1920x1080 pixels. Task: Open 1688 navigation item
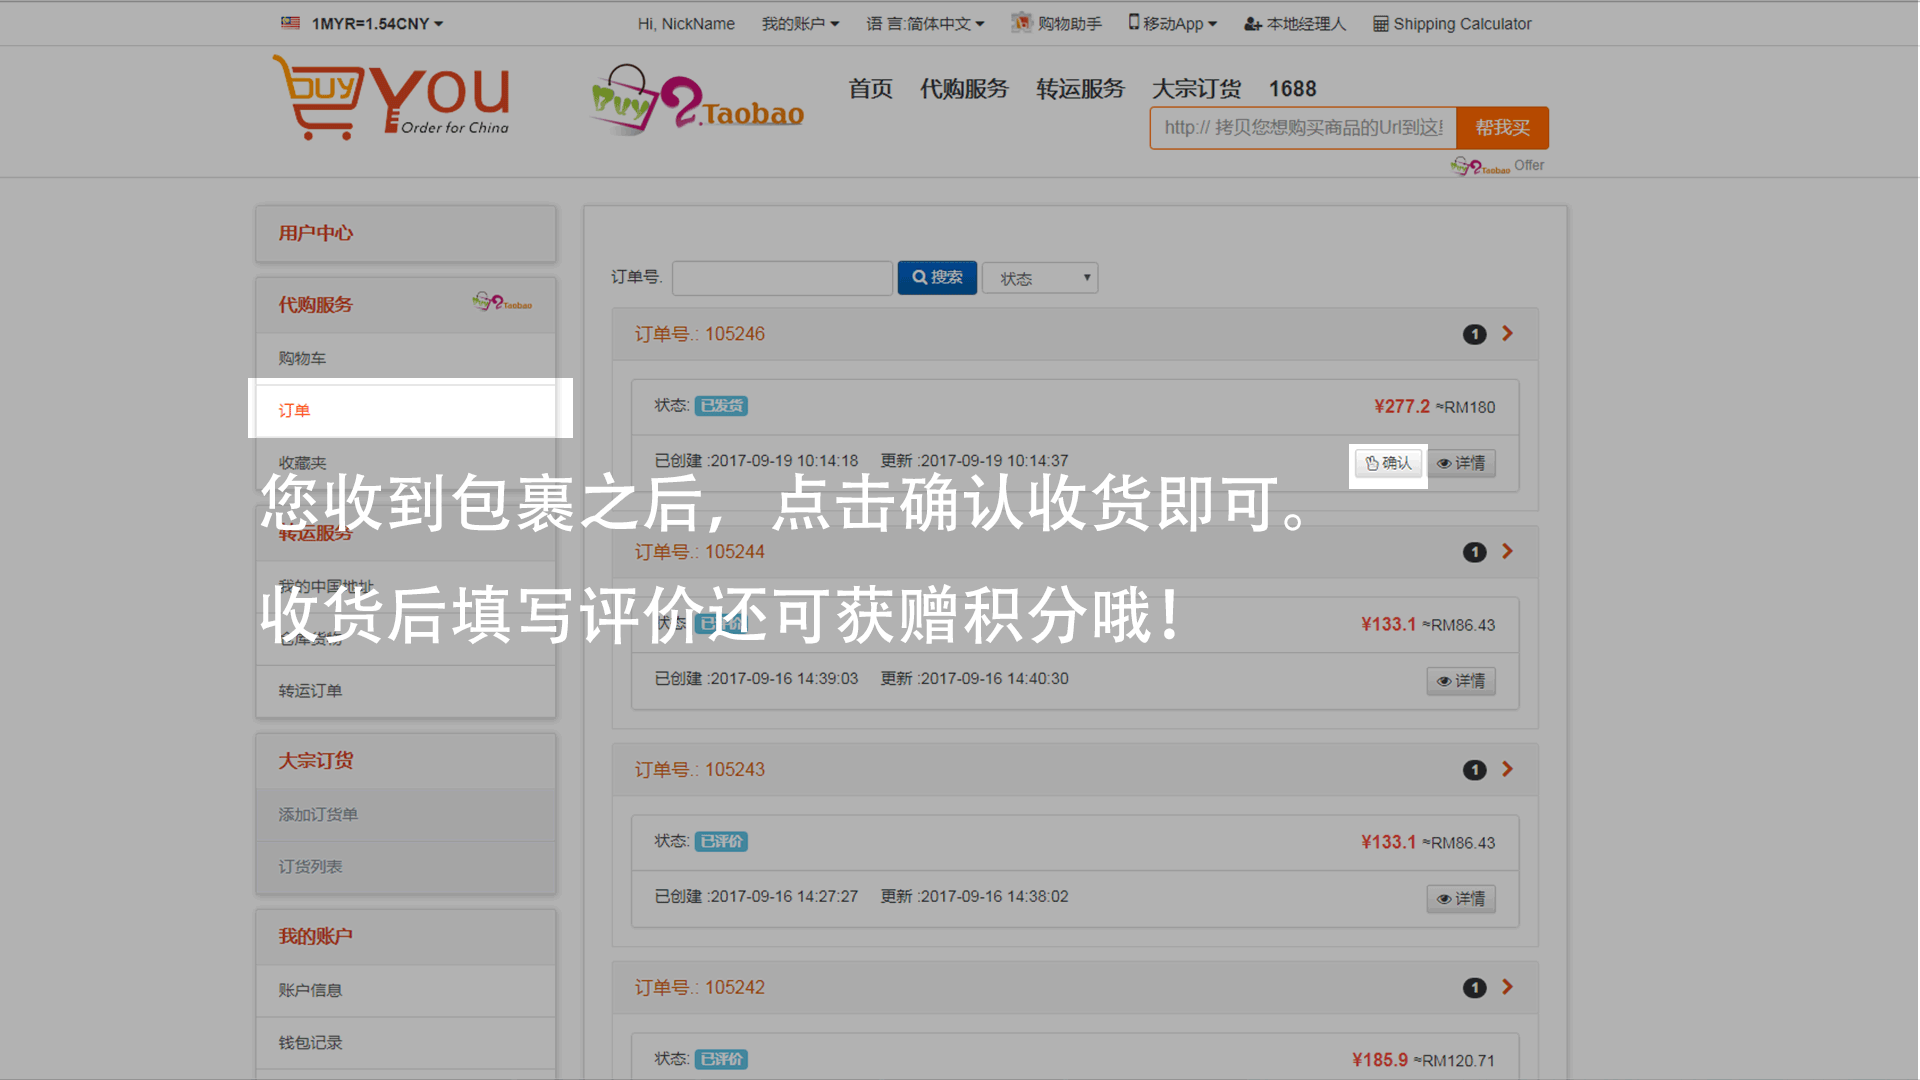1292,89
